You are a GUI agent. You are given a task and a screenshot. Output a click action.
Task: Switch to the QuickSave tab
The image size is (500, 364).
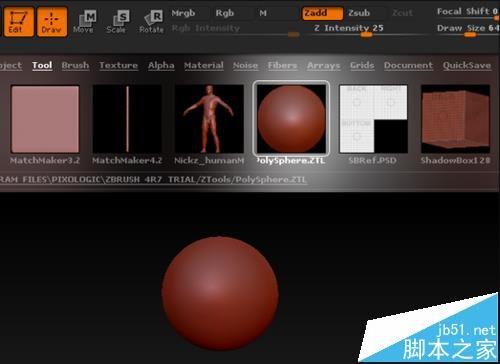click(x=467, y=65)
